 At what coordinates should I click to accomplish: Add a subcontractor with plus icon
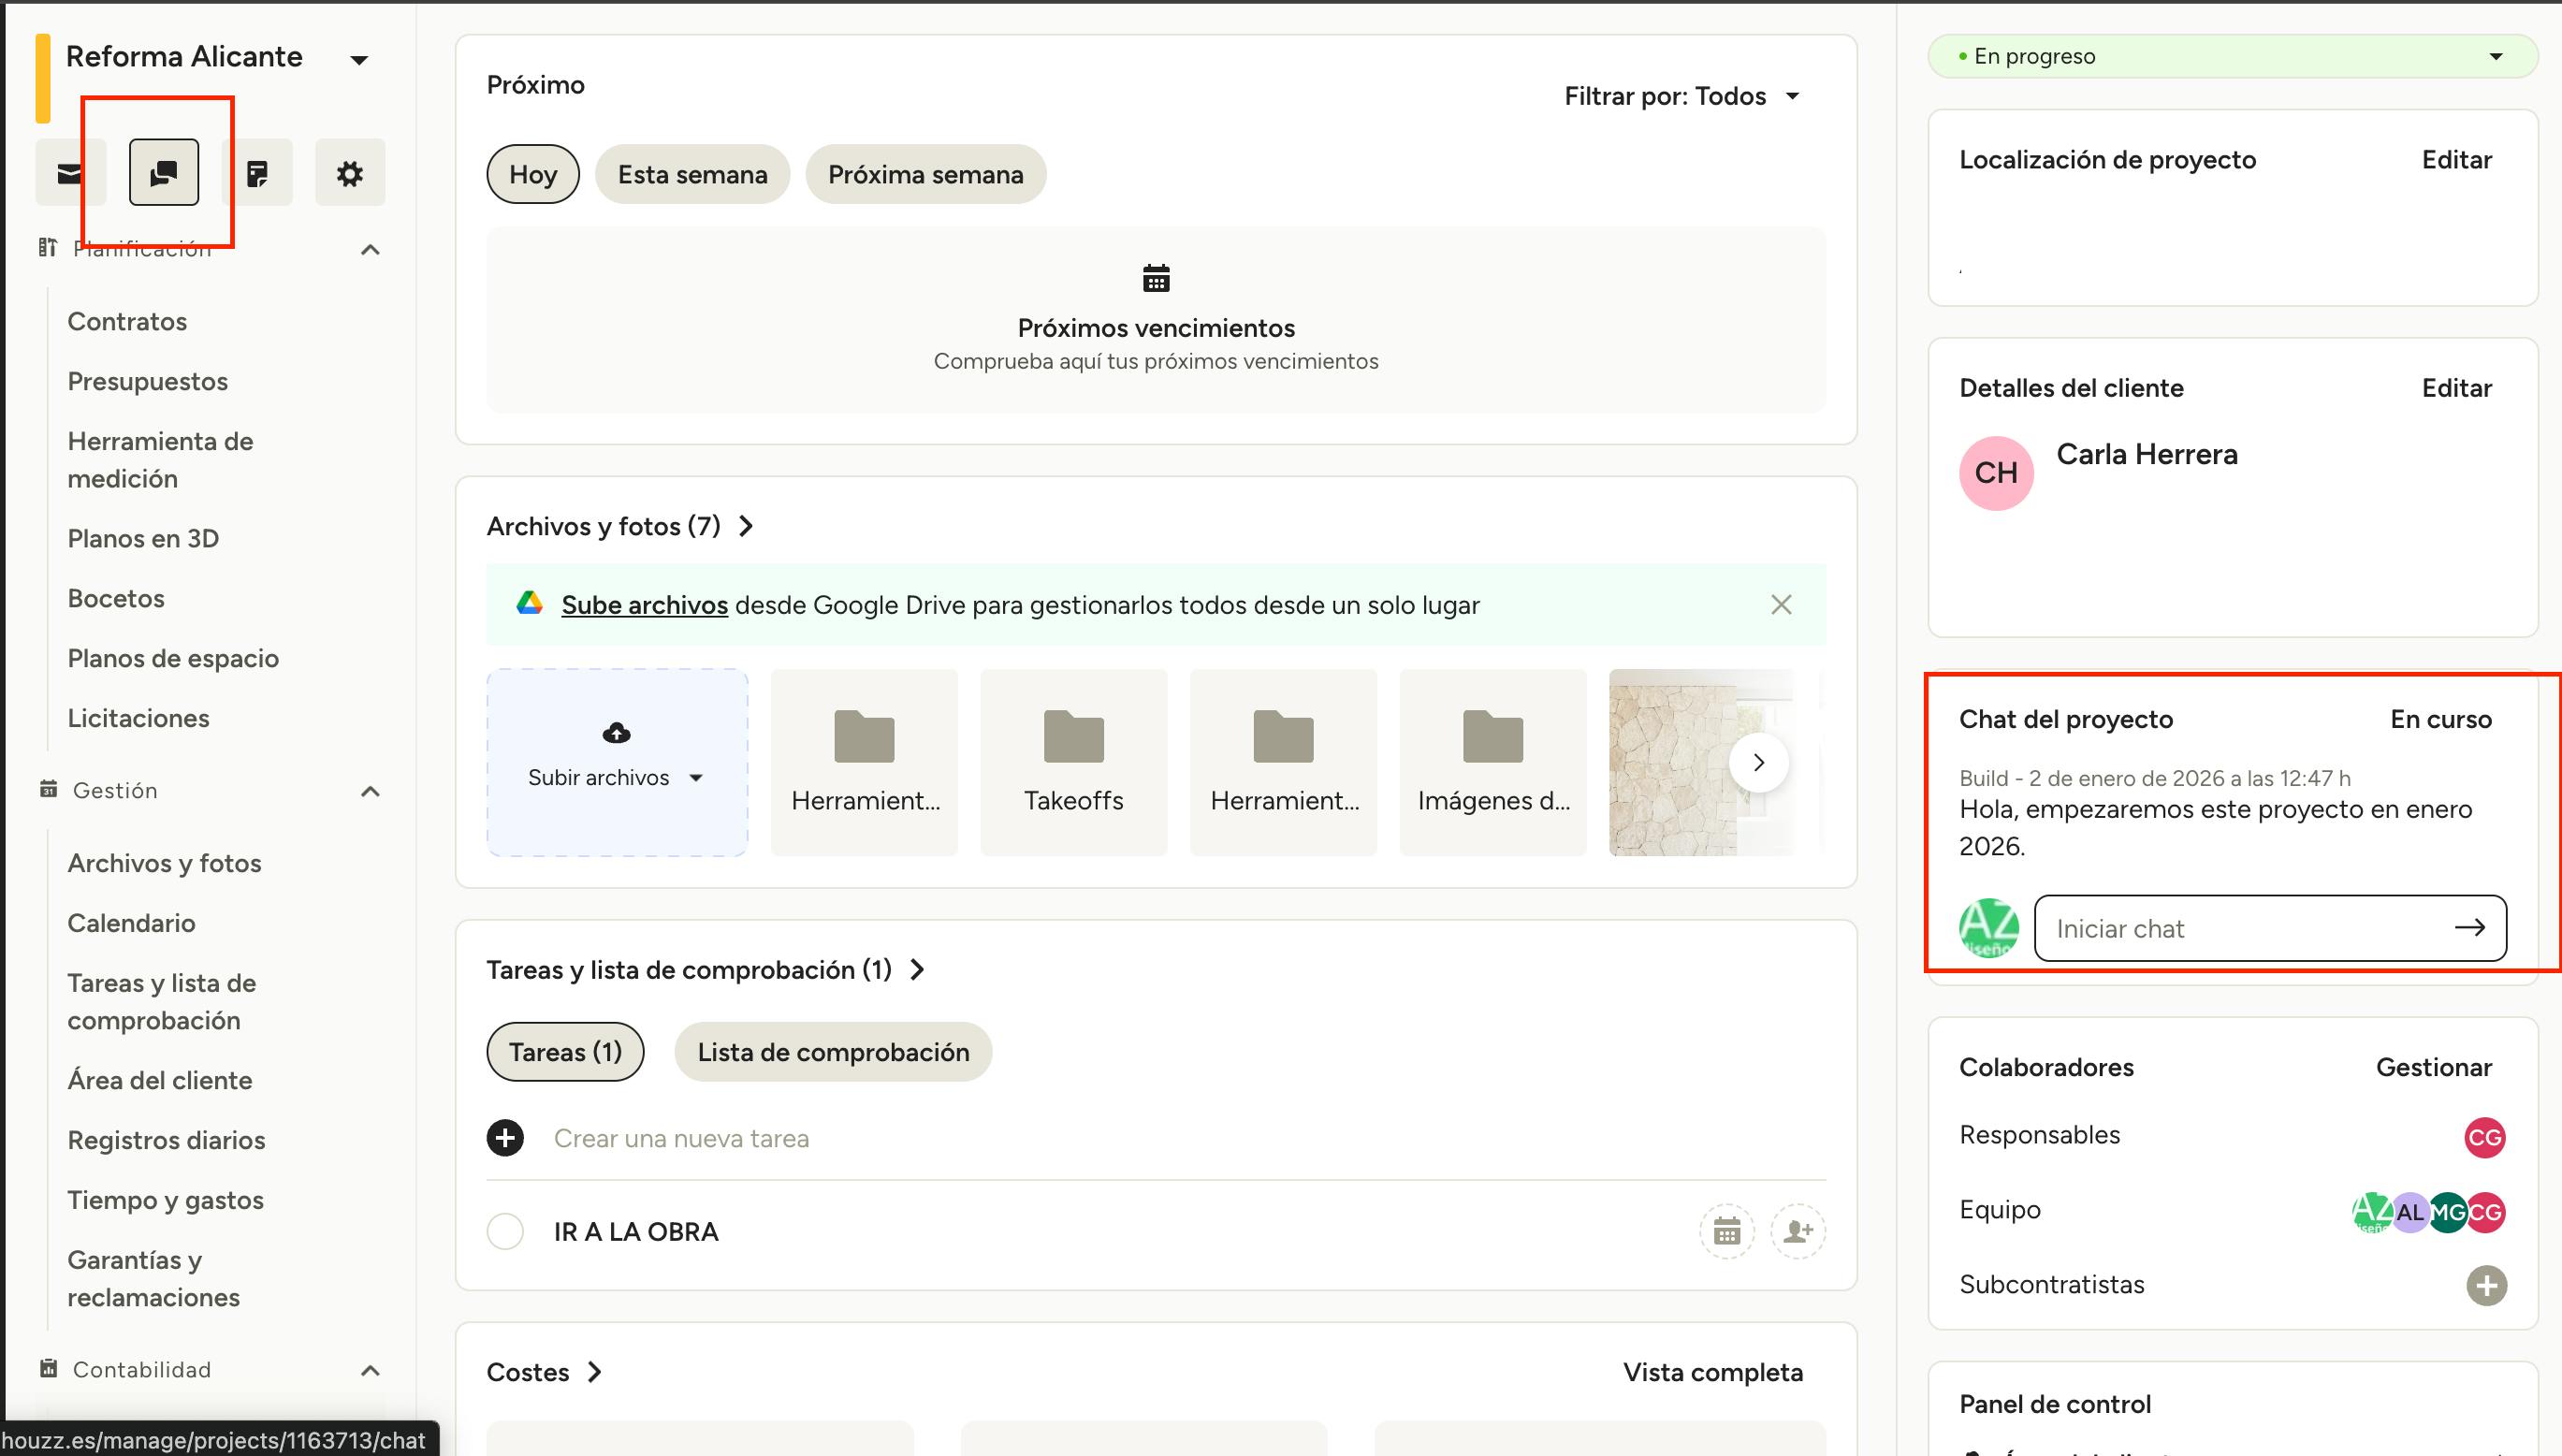pos(2485,1285)
